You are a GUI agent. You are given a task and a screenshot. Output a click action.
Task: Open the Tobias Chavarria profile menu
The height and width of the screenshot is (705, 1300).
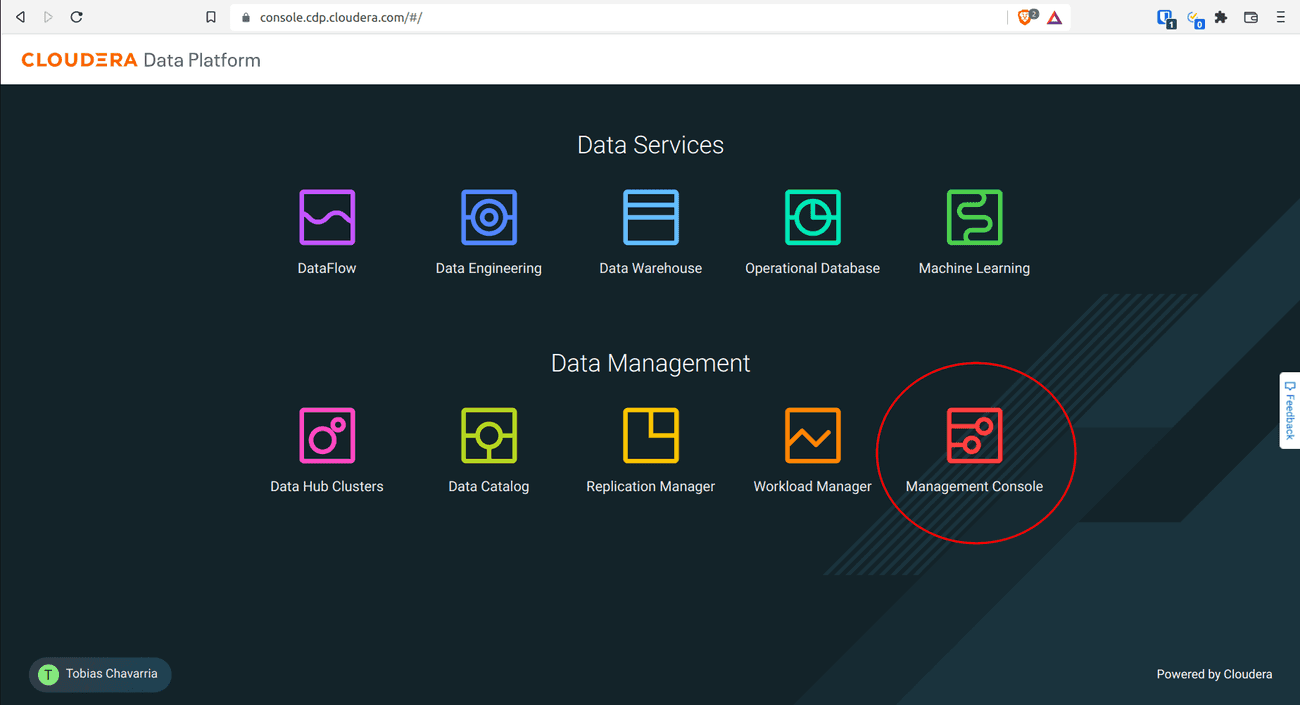pyautogui.click(x=99, y=674)
